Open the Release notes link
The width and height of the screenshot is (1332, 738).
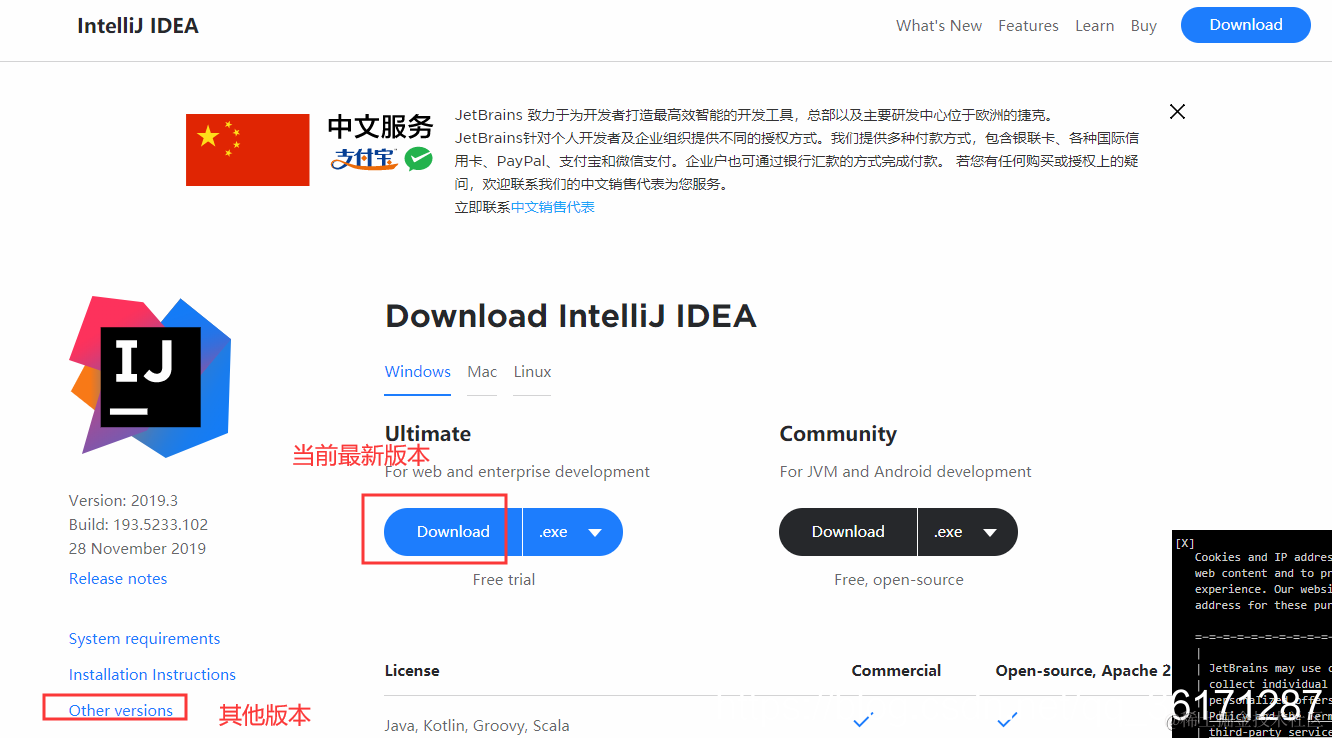point(118,578)
